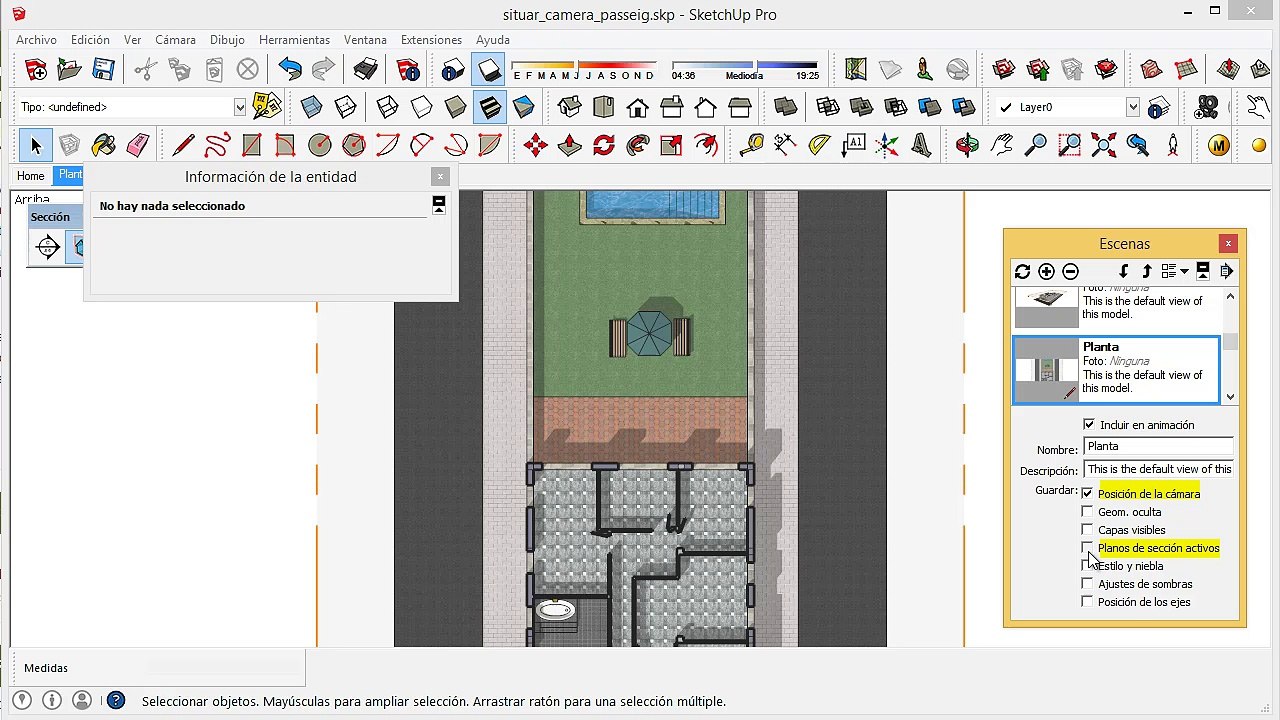Open the Cámara menu
This screenshot has height=720, width=1280.
coord(175,40)
